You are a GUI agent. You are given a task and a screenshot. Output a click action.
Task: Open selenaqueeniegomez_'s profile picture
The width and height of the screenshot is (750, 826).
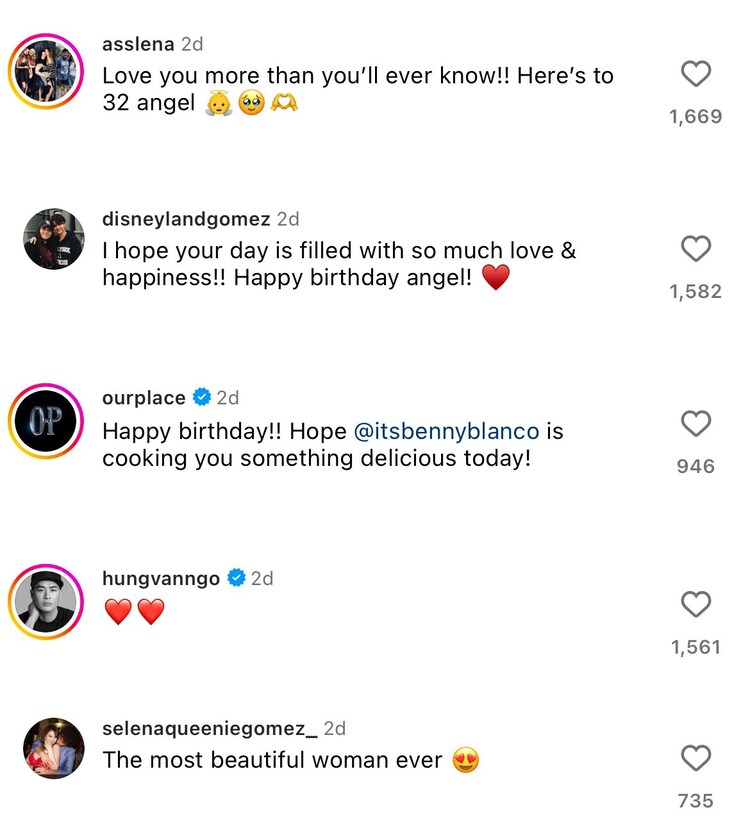coord(53,745)
